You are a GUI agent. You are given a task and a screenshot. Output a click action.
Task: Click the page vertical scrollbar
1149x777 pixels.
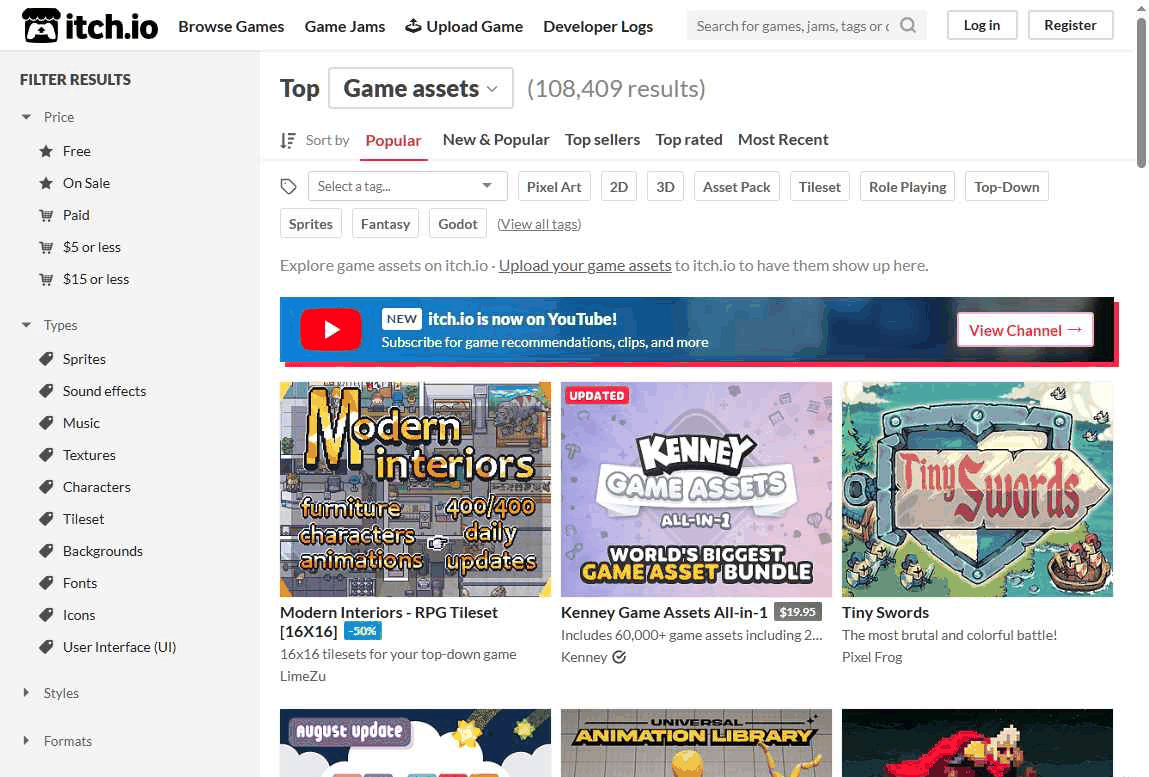(x=1141, y=92)
